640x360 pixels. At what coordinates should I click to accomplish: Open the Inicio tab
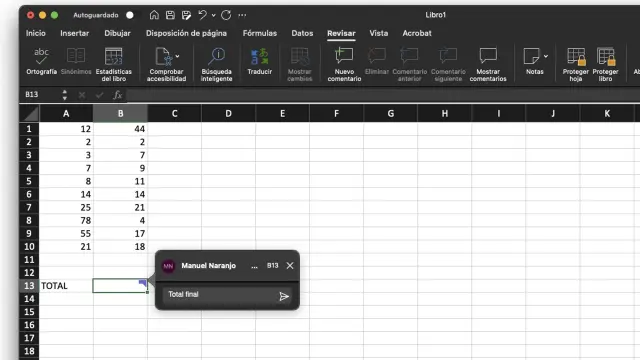(x=36, y=33)
